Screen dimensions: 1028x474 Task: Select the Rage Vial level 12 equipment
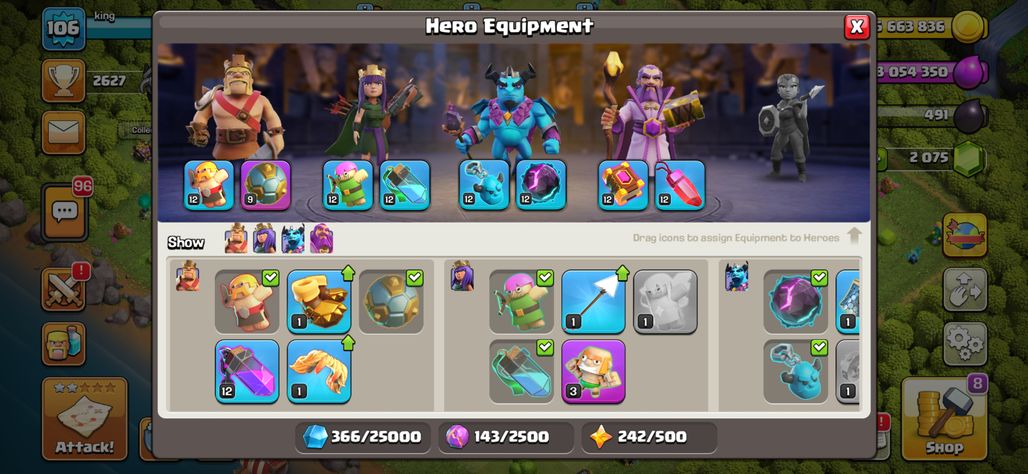(x=247, y=371)
